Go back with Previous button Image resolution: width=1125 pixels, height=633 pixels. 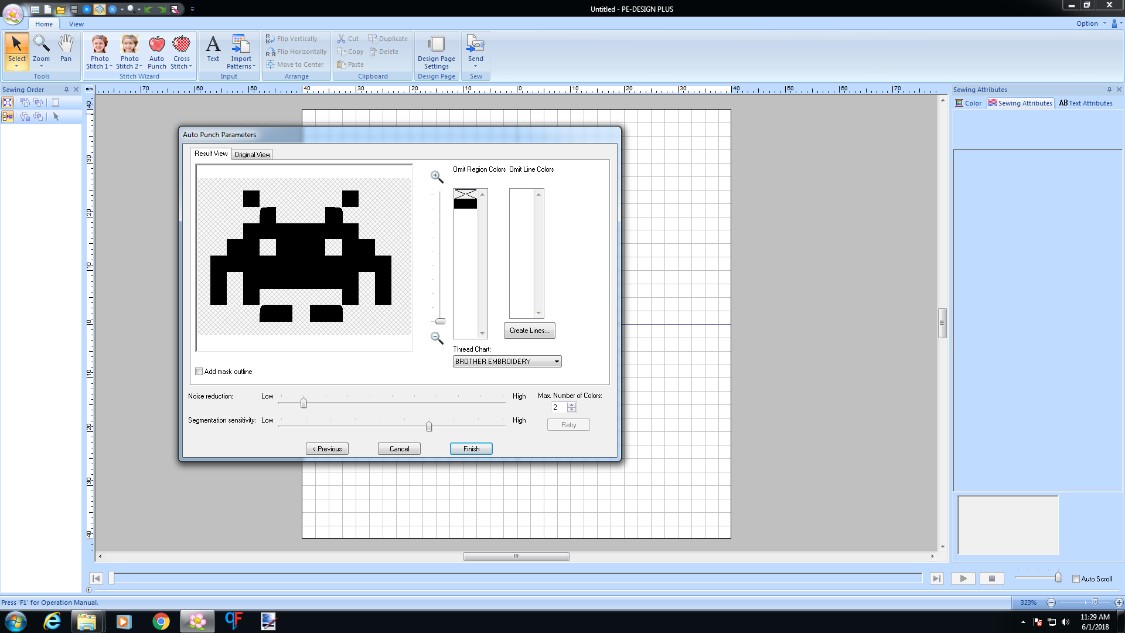[327, 449]
